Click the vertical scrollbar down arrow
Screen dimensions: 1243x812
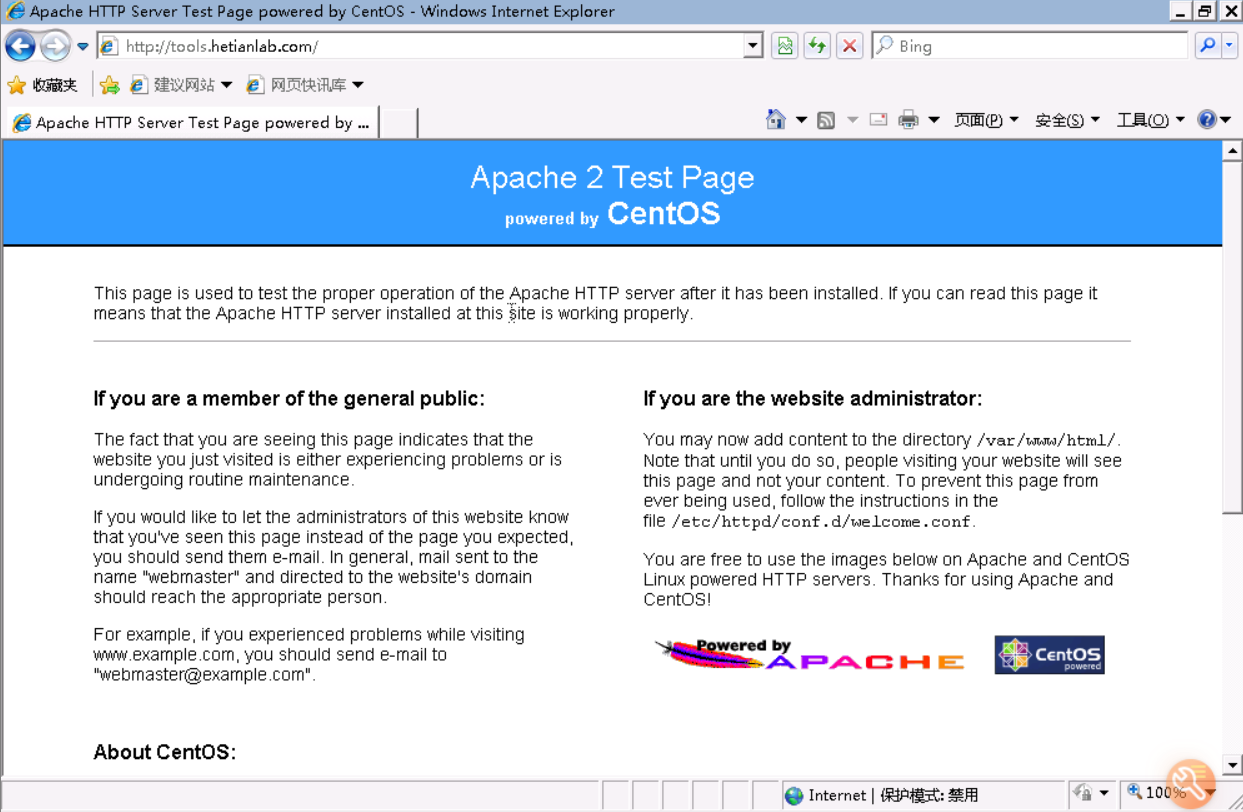click(x=1232, y=765)
